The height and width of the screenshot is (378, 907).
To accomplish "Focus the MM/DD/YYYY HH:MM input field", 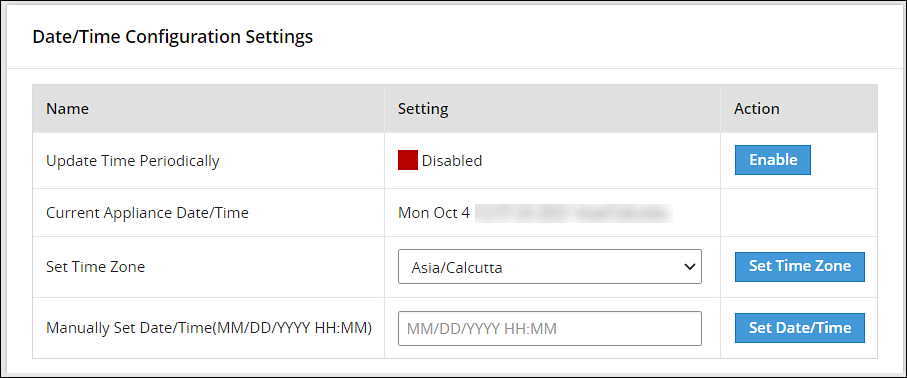I will [x=550, y=329].
